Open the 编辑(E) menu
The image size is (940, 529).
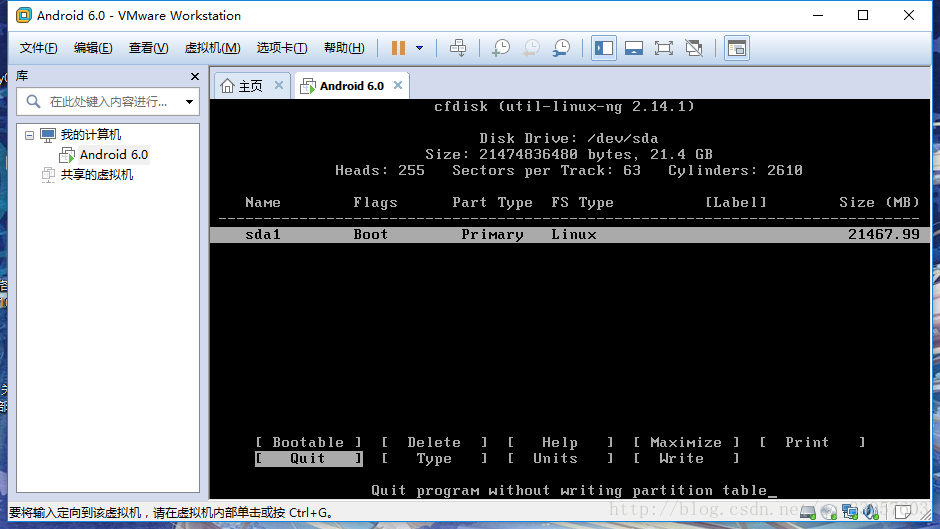pos(93,48)
